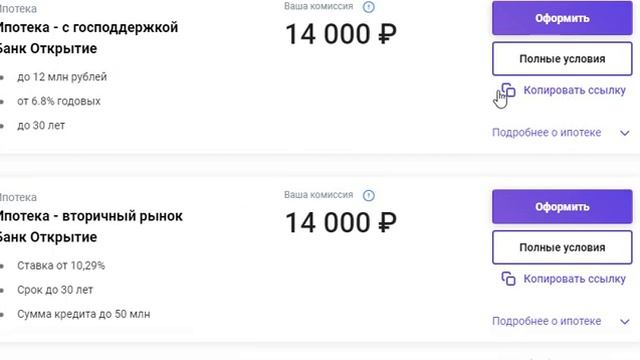
Task: Select Копировать ссылку text in вторичный рынок card
Action: tap(574, 279)
